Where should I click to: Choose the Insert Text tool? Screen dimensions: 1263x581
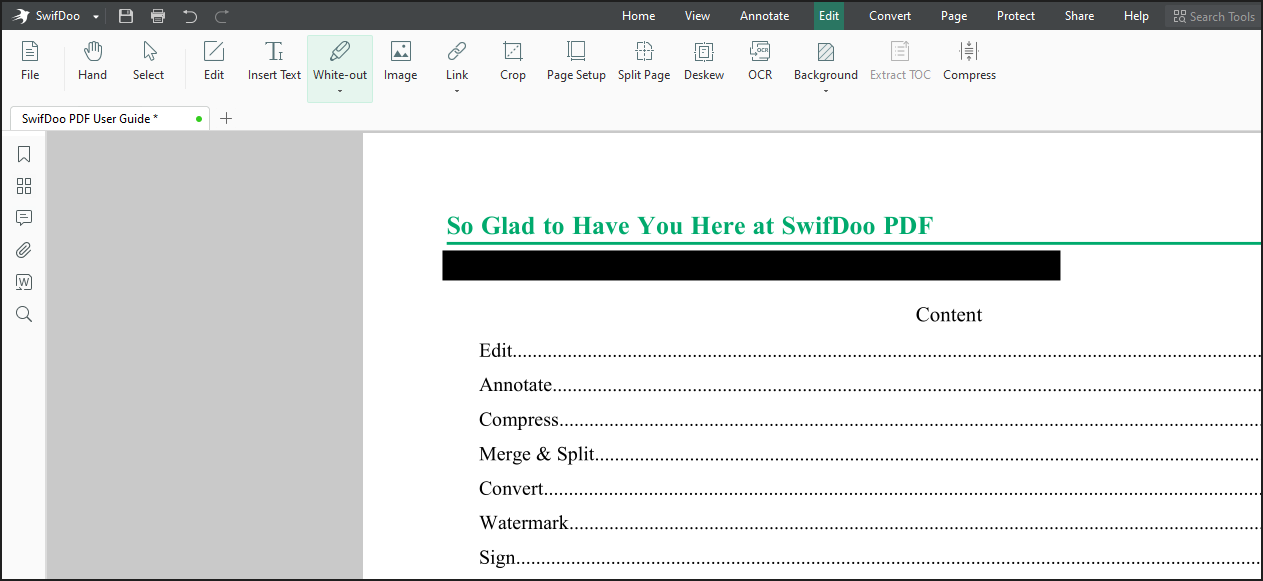pyautogui.click(x=274, y=61)
